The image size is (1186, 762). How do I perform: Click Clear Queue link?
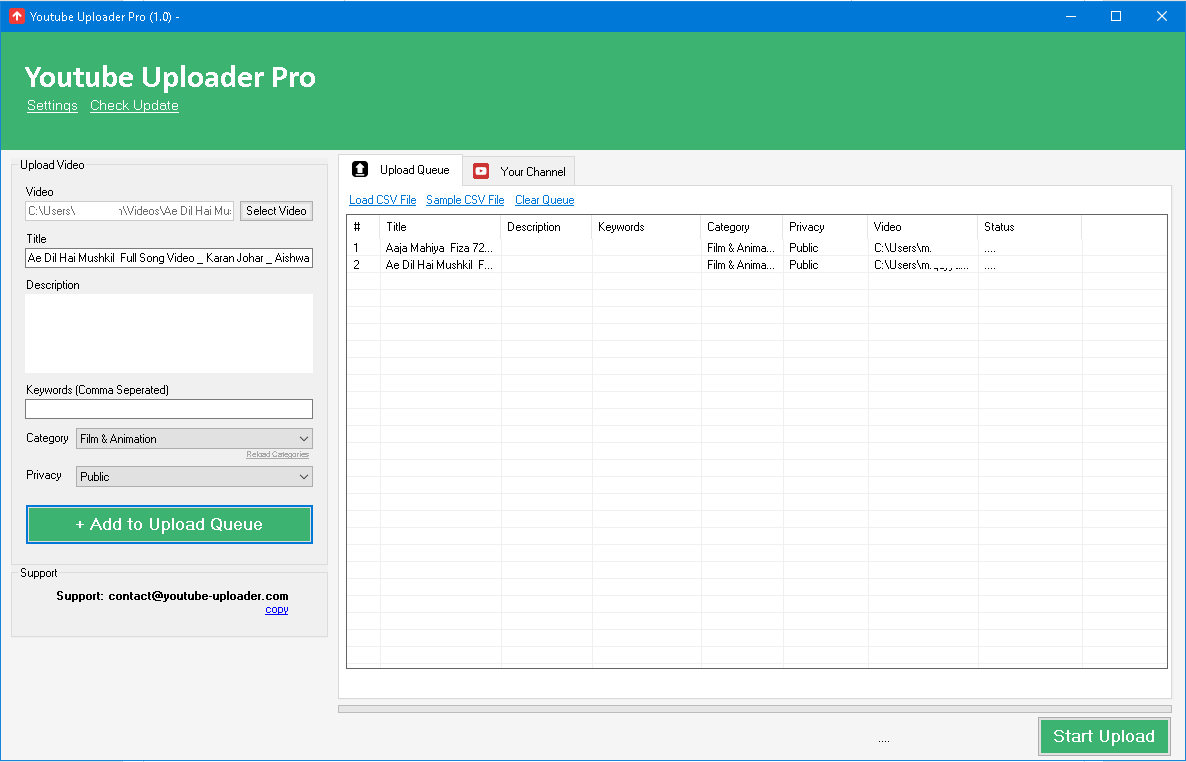point(545,200)
